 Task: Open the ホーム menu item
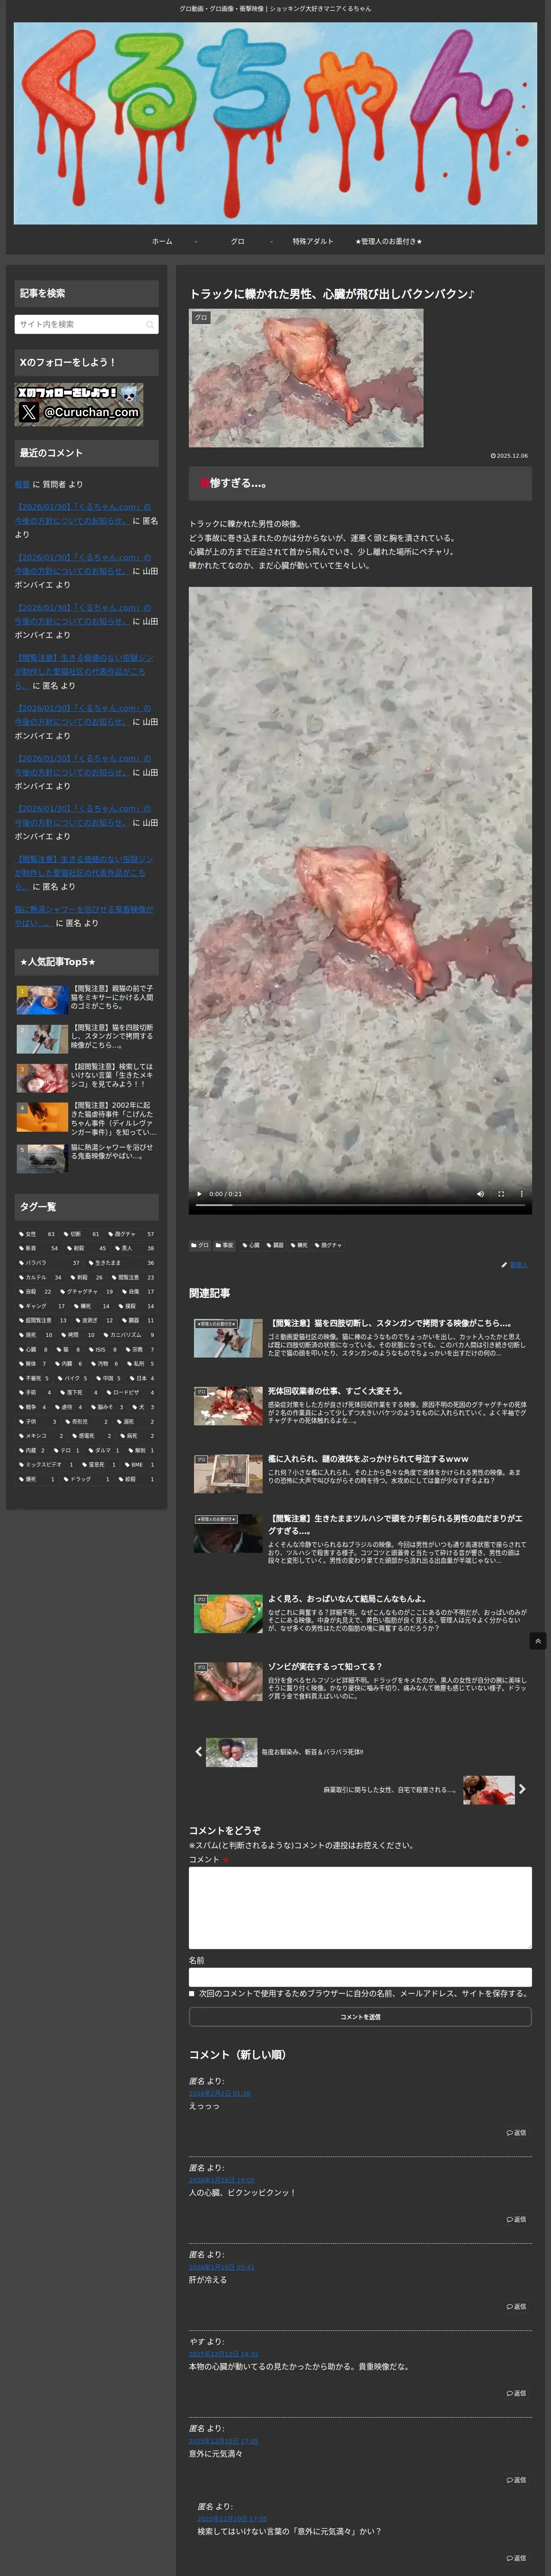click(x=162, y=241)
